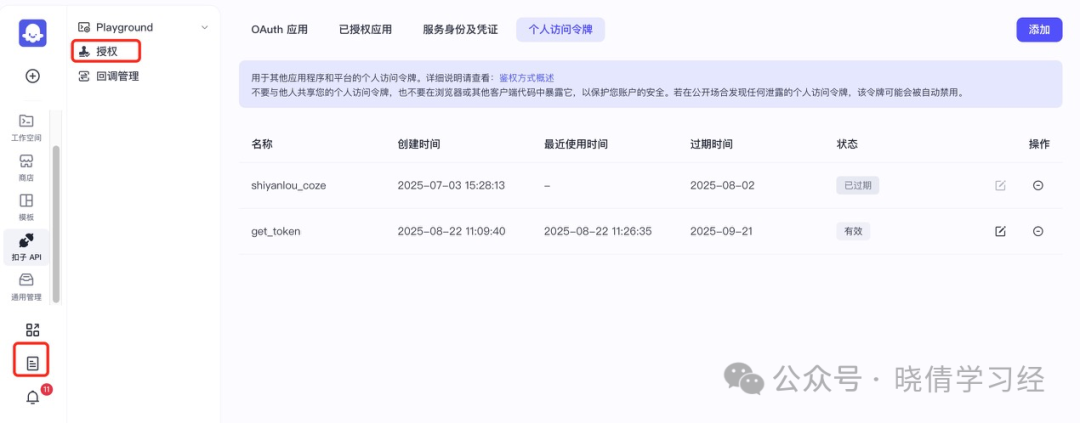The width and height of the screenshot is (1080, 423).
Task: Delete the get_token token
Action: (1037, 231)
